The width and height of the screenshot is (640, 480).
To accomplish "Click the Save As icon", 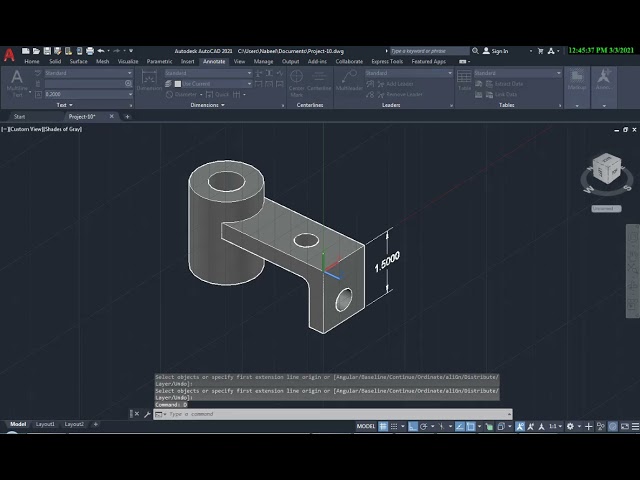I will (58, 51).
